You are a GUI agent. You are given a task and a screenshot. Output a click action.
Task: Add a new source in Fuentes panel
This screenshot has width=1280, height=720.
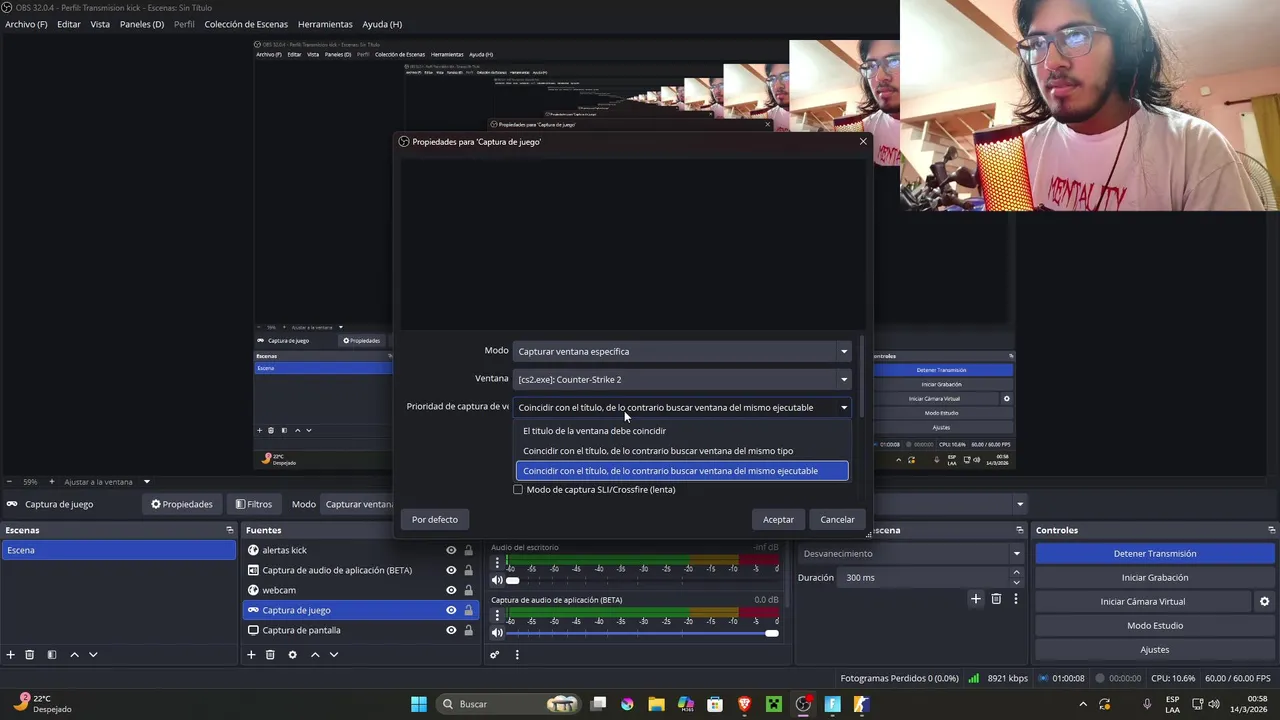[251, 655]
